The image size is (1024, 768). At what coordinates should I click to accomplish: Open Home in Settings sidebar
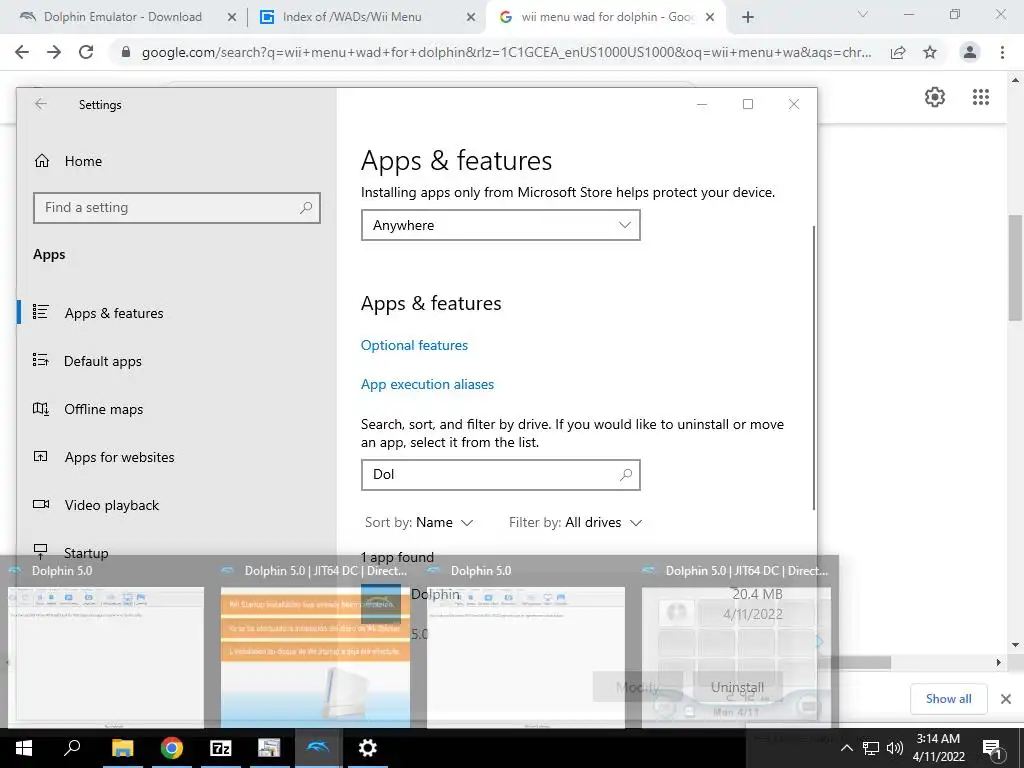(68, 161)
